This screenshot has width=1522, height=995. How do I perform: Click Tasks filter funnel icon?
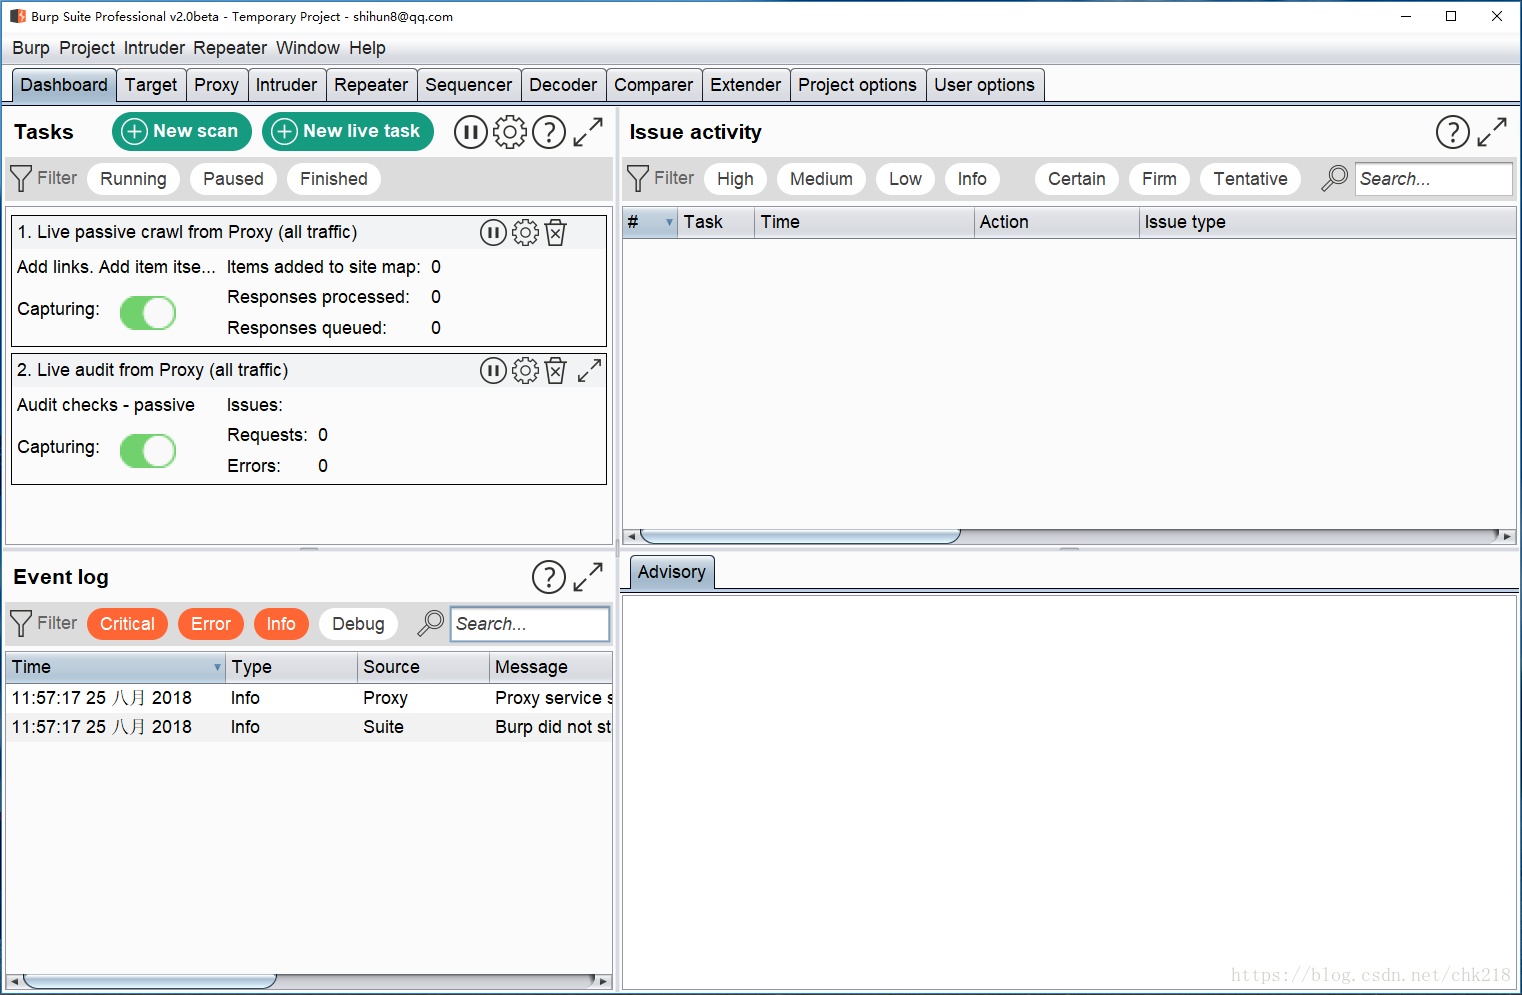click(21, 179)
